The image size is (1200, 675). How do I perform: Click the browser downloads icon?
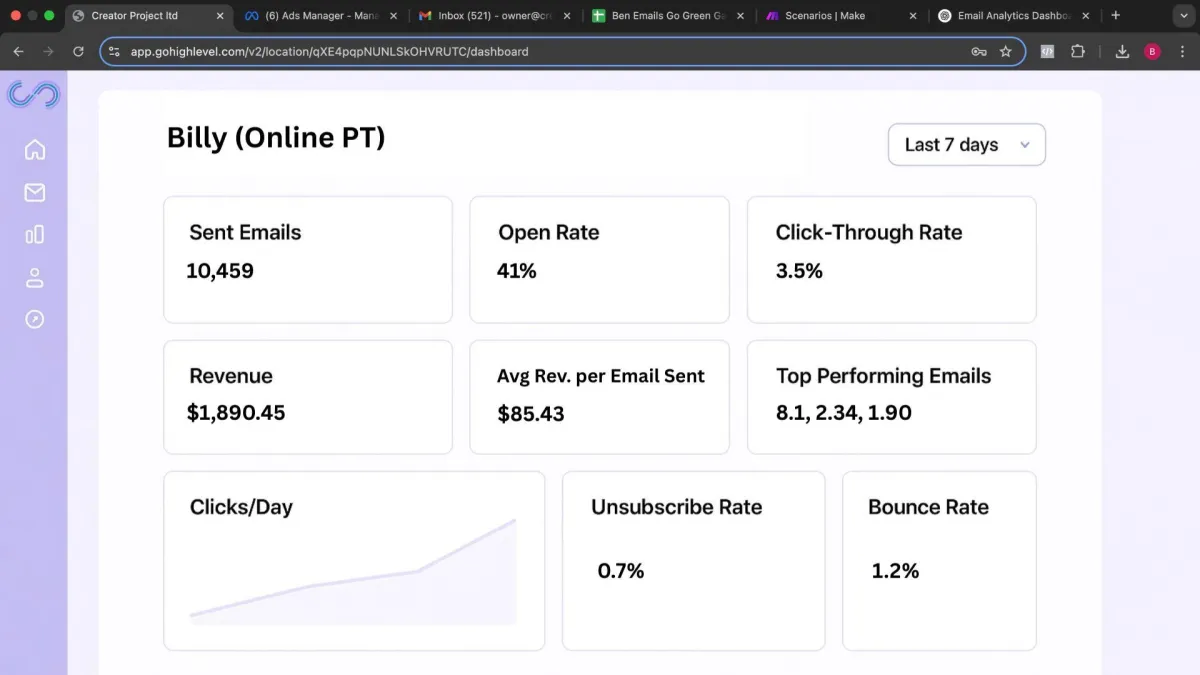[x=1122, y=52]
